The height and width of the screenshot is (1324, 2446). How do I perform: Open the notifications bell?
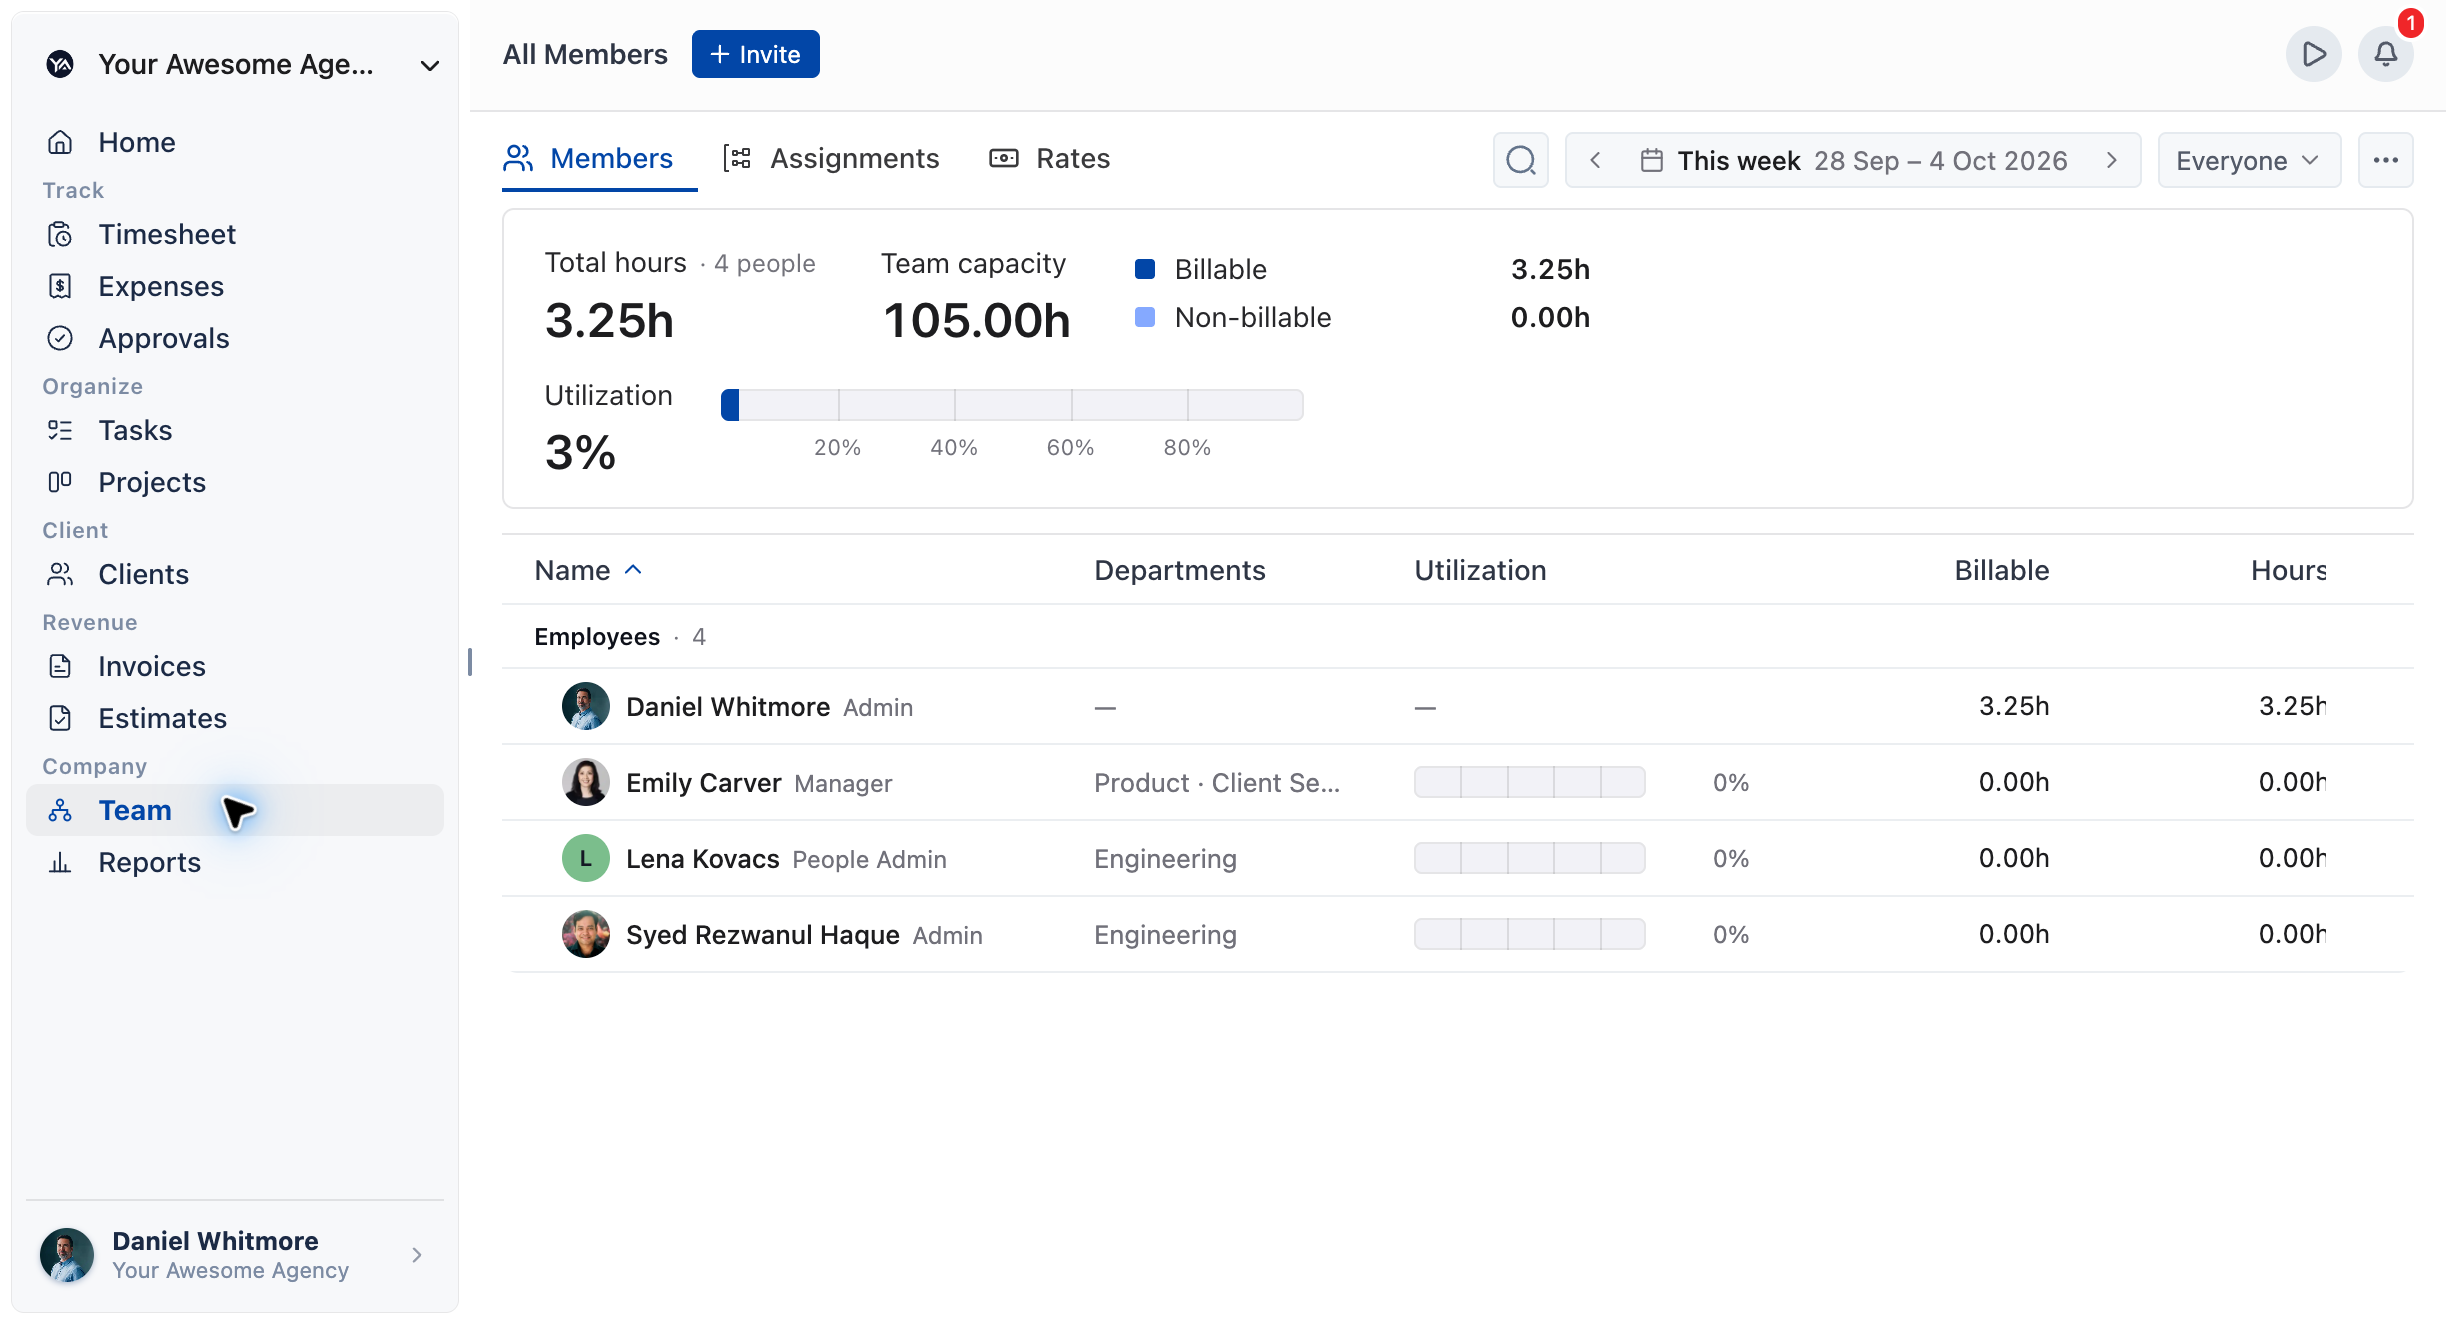click(x=2386, y=54)
